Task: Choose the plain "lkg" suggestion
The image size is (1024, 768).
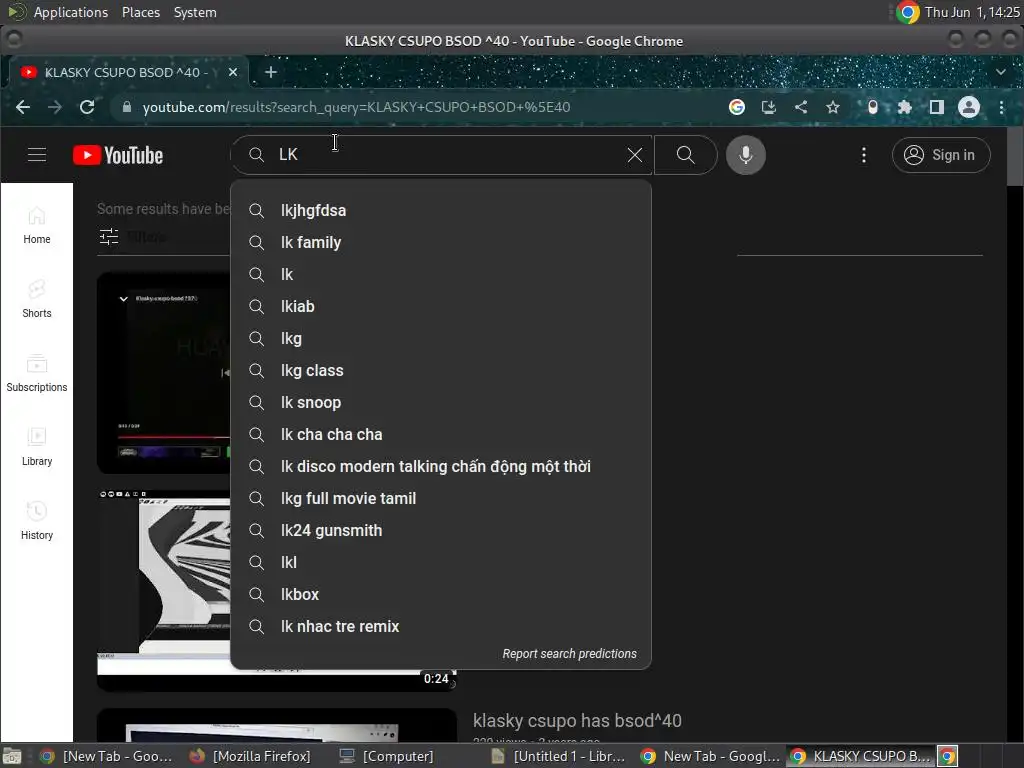Action: [x=441, y=338]
